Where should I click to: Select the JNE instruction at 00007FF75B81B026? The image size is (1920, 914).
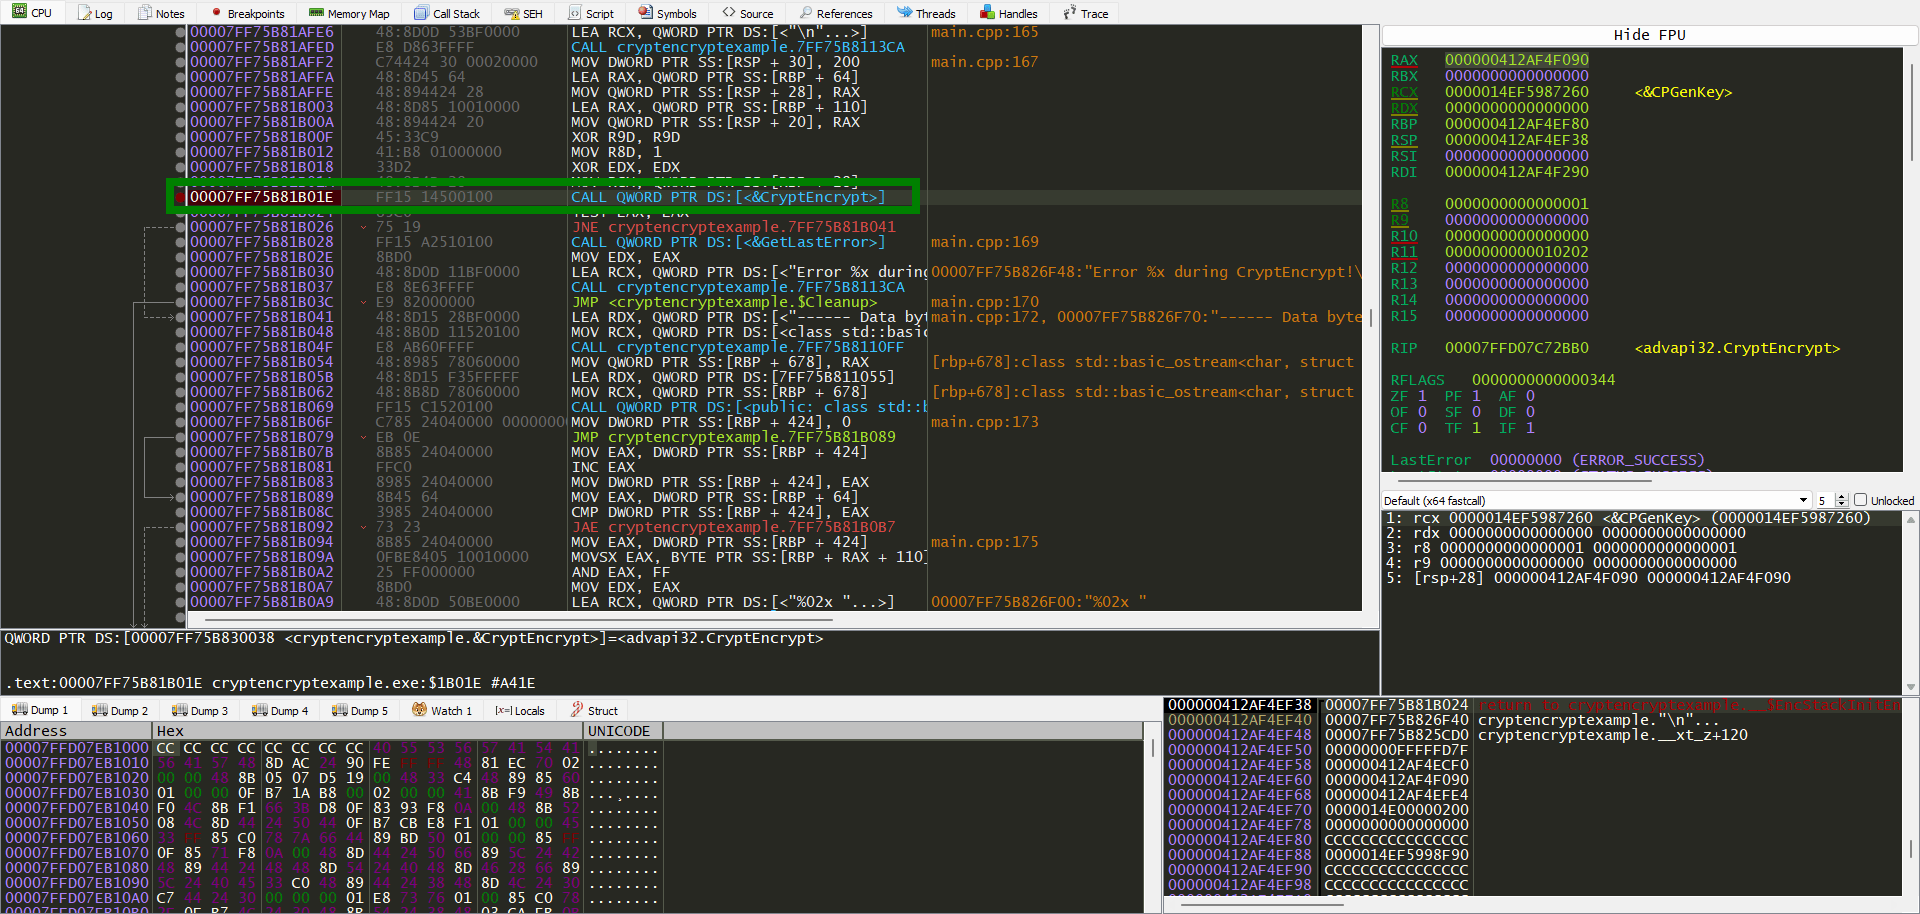coord(733,227)
